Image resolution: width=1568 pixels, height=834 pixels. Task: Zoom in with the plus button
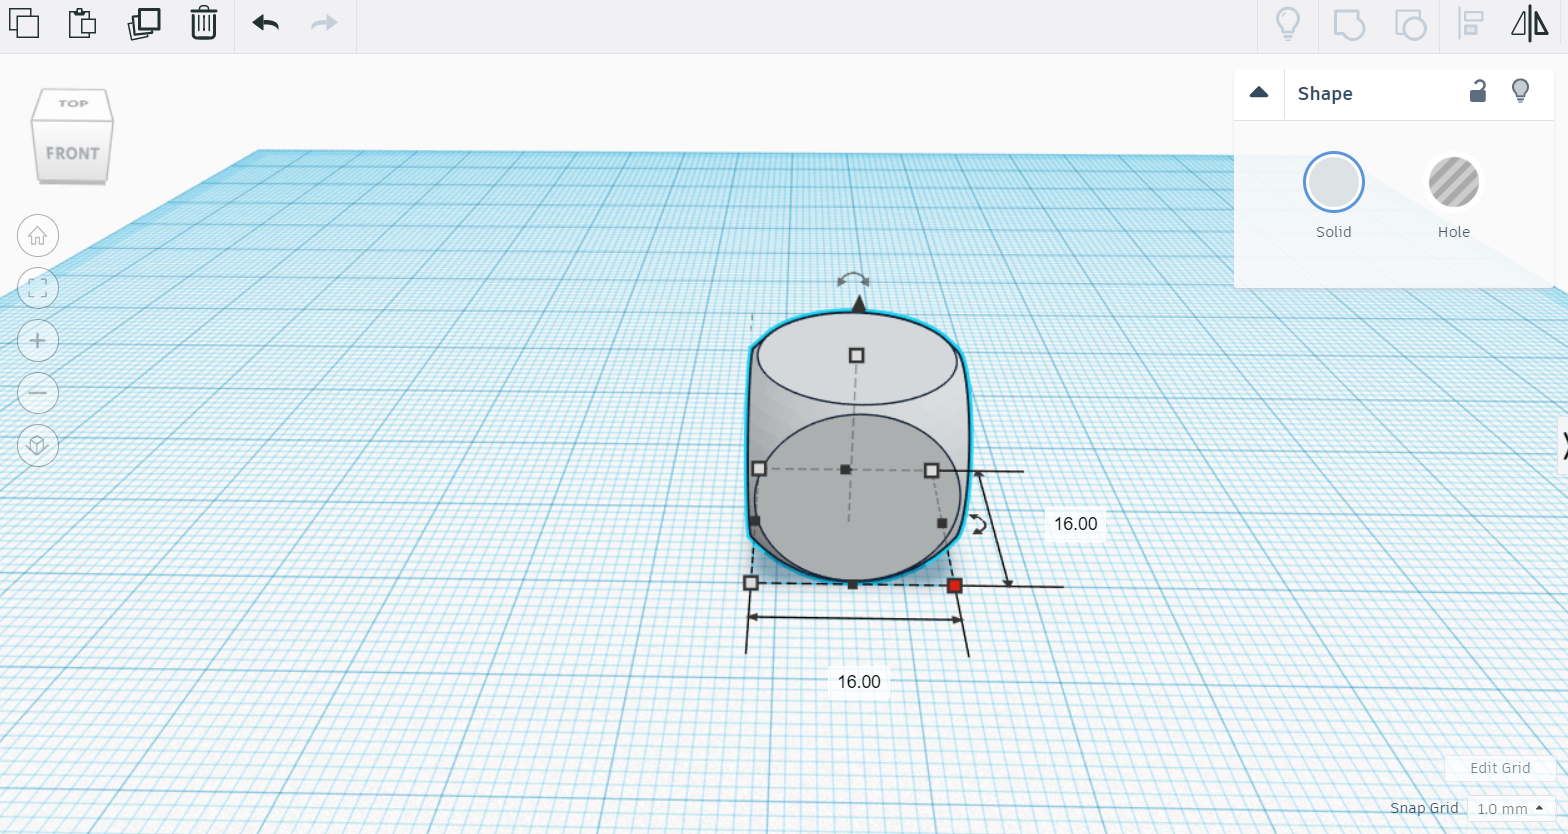coord(38,340)
